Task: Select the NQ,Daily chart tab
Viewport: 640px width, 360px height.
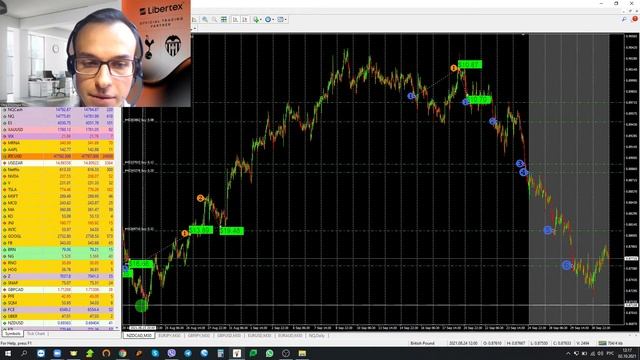Action: pos(316,336)
